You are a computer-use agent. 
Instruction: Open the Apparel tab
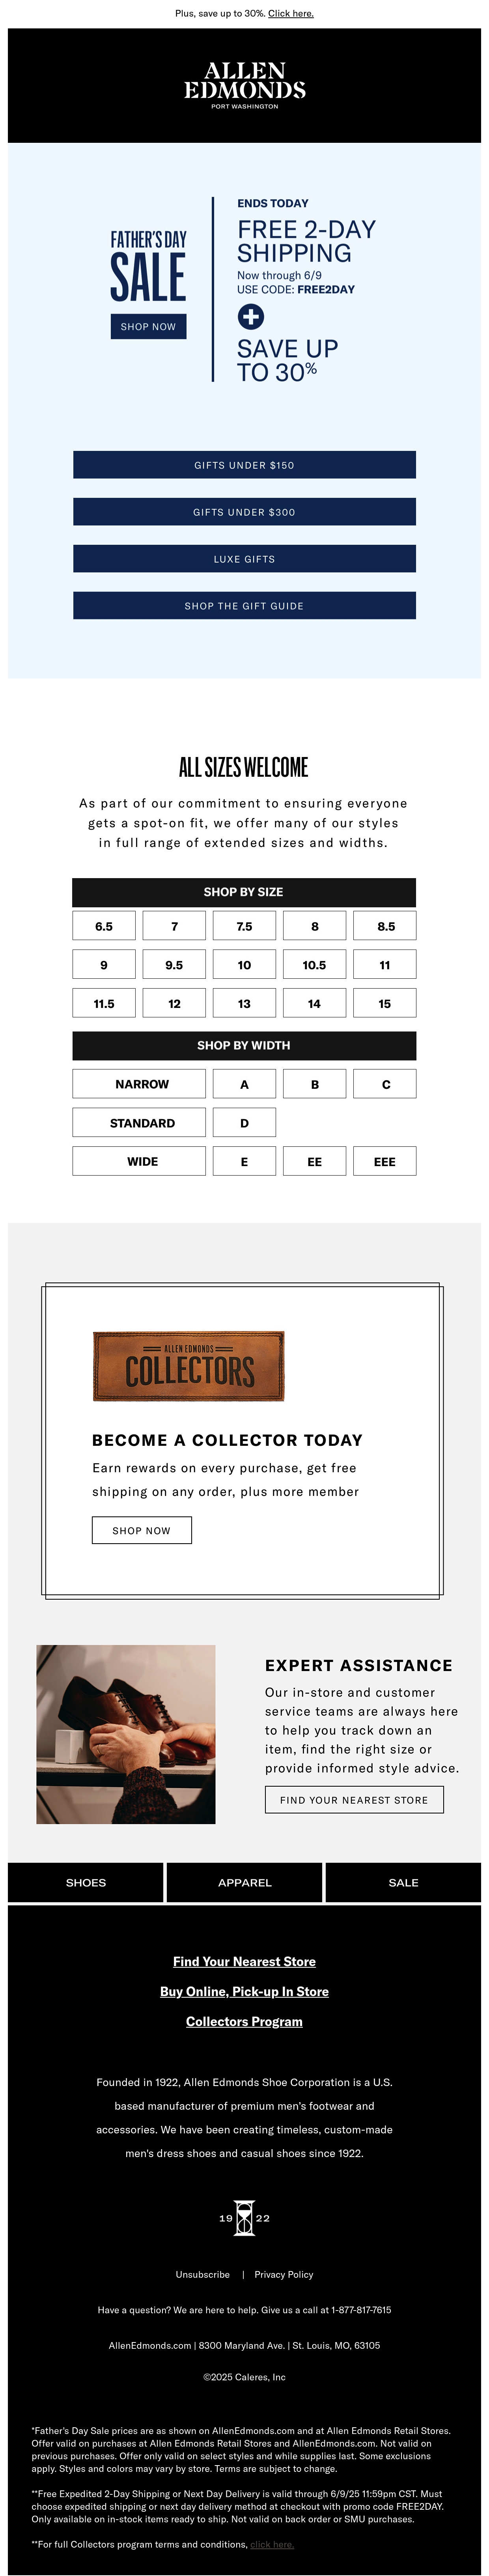244,1882
